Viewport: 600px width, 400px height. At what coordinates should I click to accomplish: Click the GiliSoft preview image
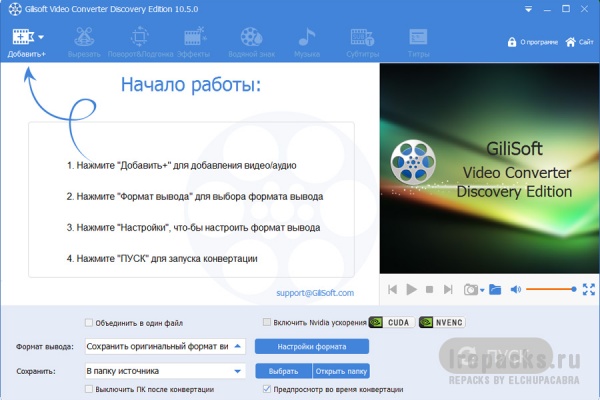[489, 168]
